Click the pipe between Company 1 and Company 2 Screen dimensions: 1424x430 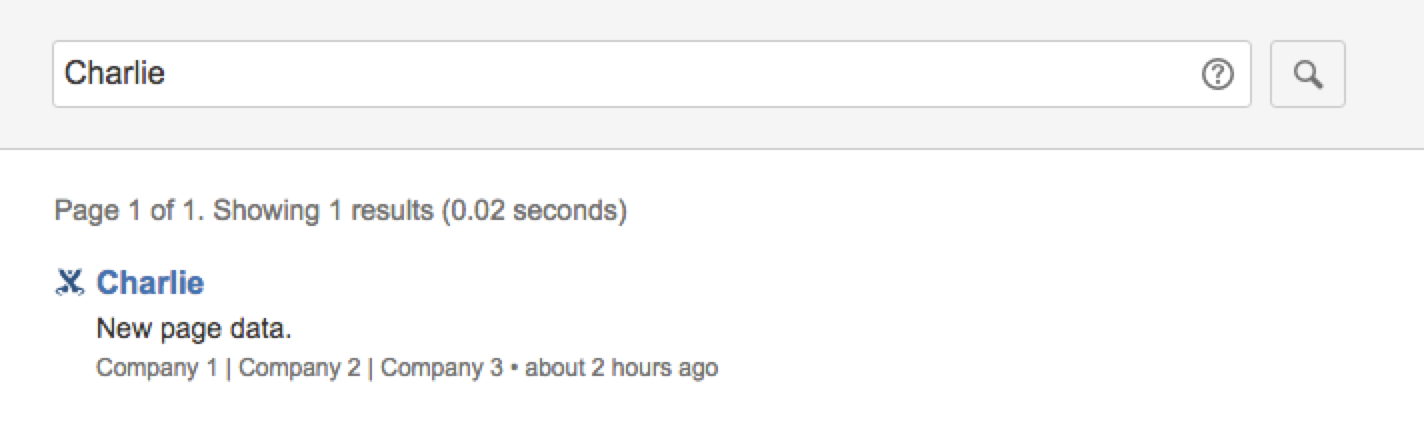pyautogui.click(x=228, y=368)
